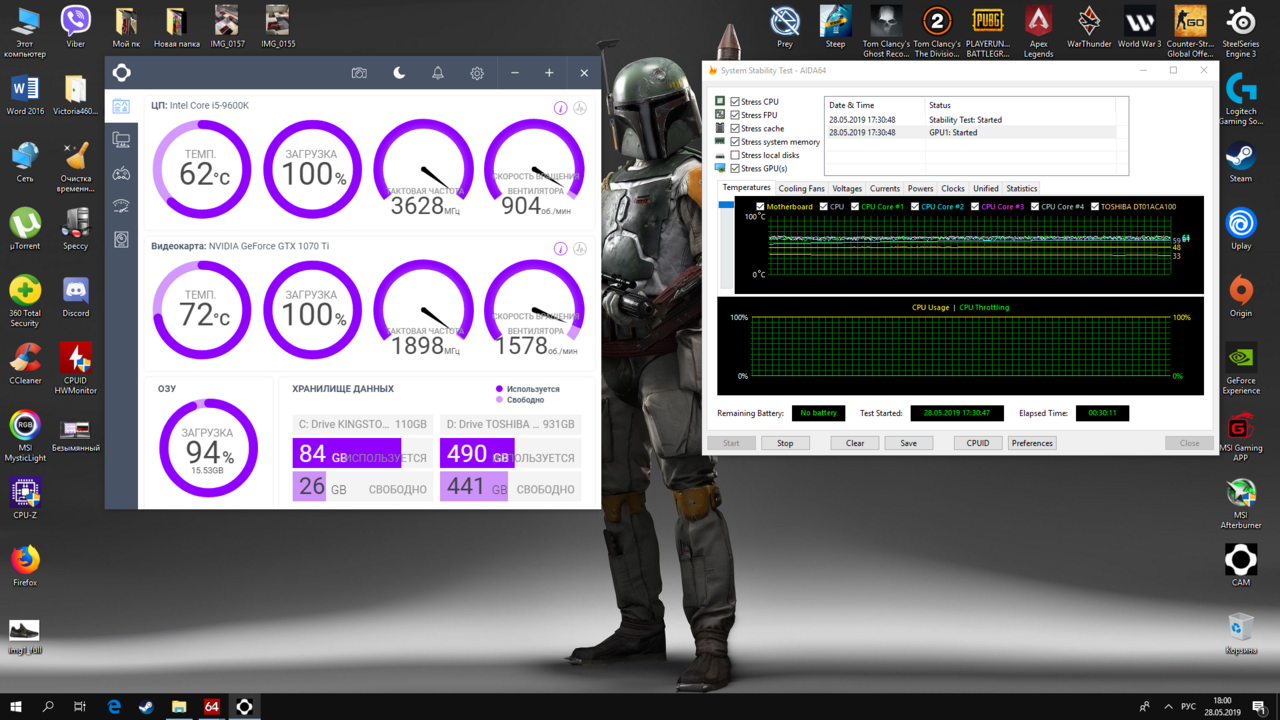Select the WarThunder desktop icon

coord(1089,27)
